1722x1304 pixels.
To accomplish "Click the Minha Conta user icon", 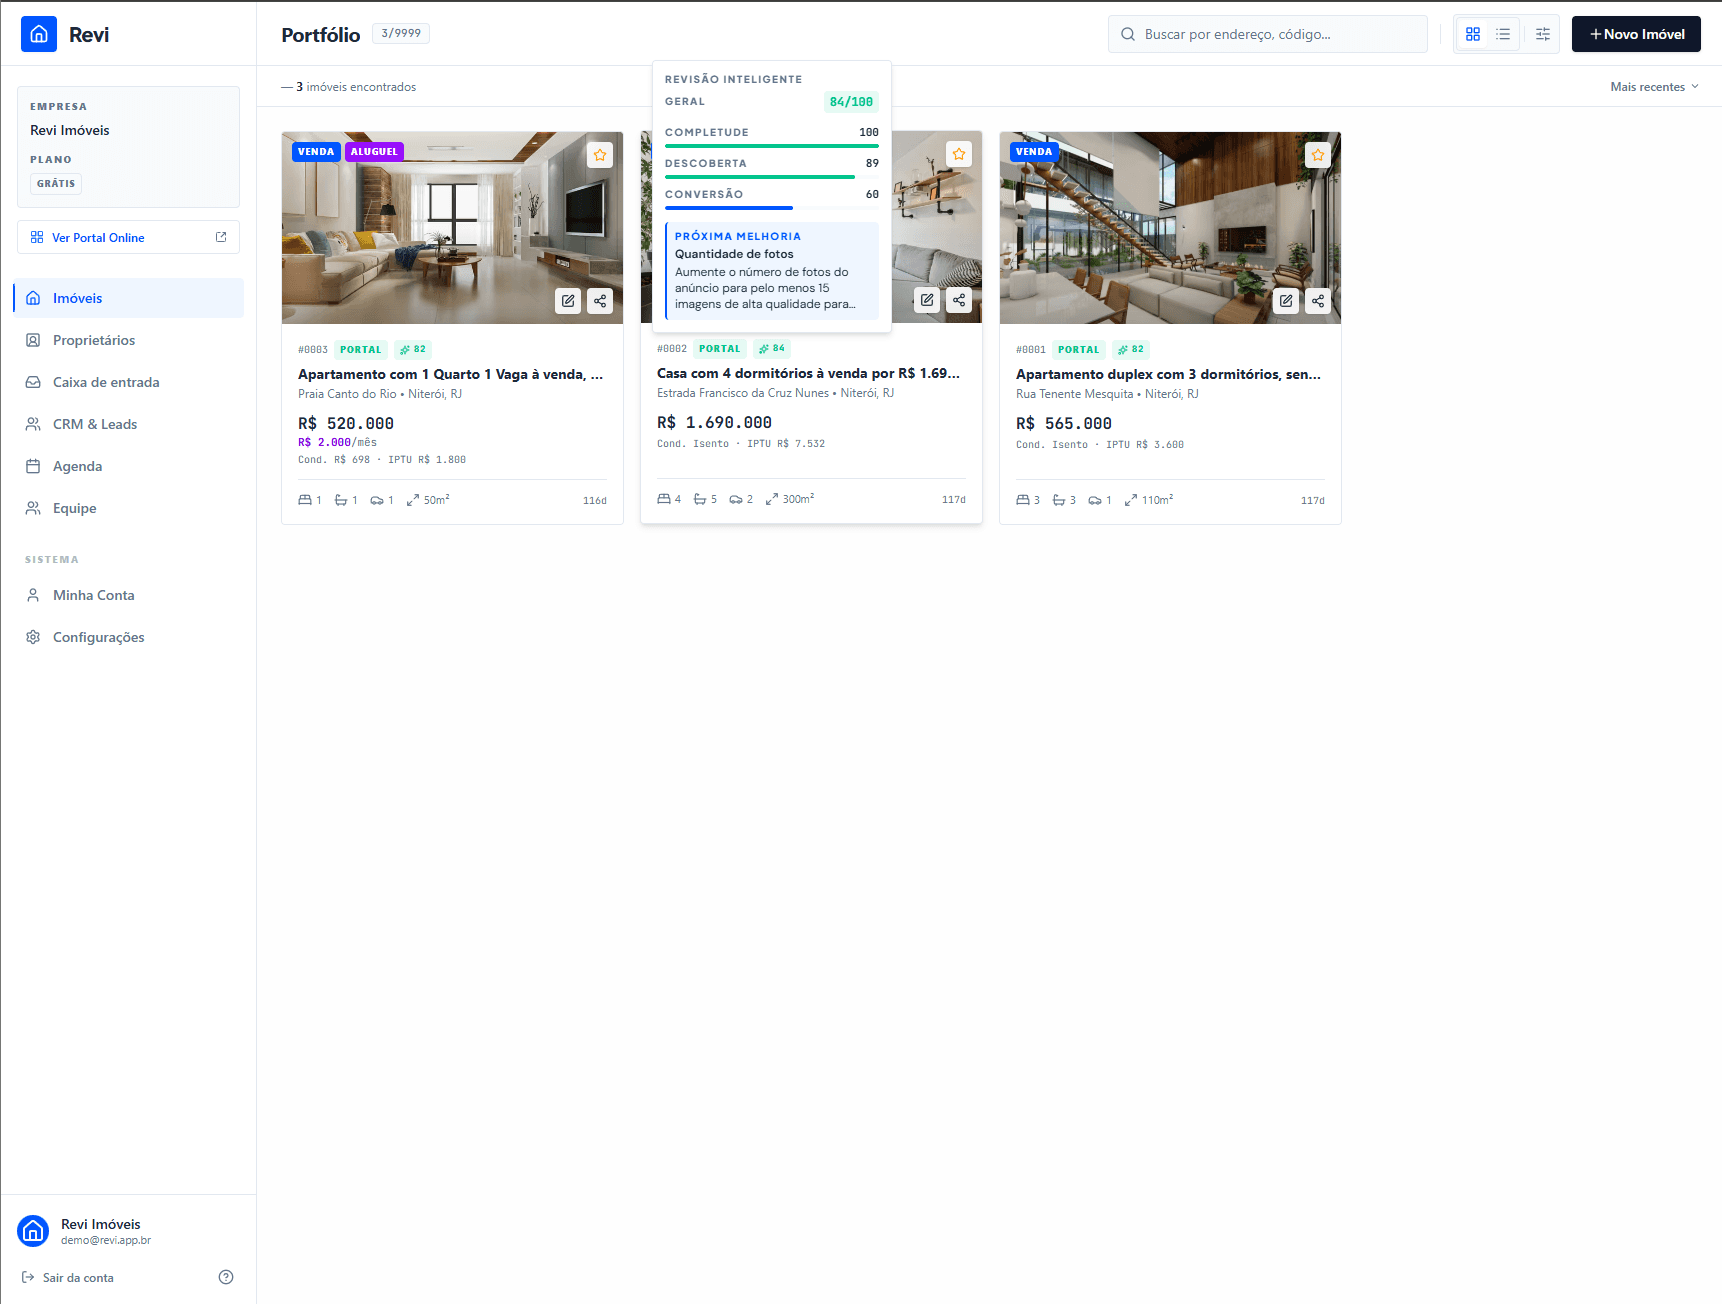I will pos(33,595).
